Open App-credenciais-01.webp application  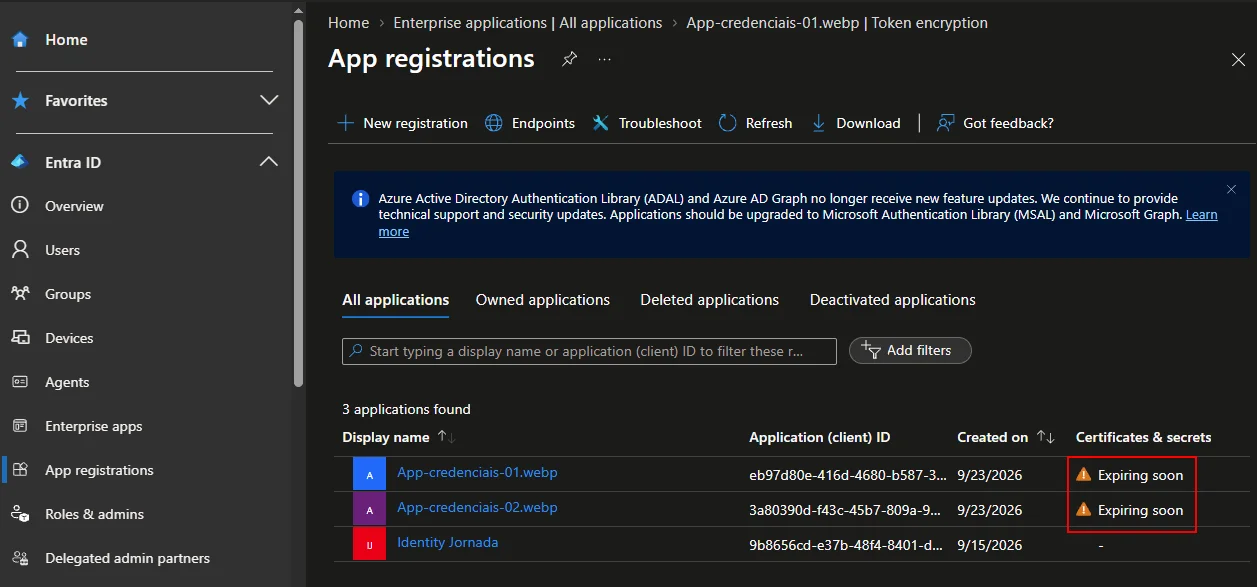click(x=477, y=472)
